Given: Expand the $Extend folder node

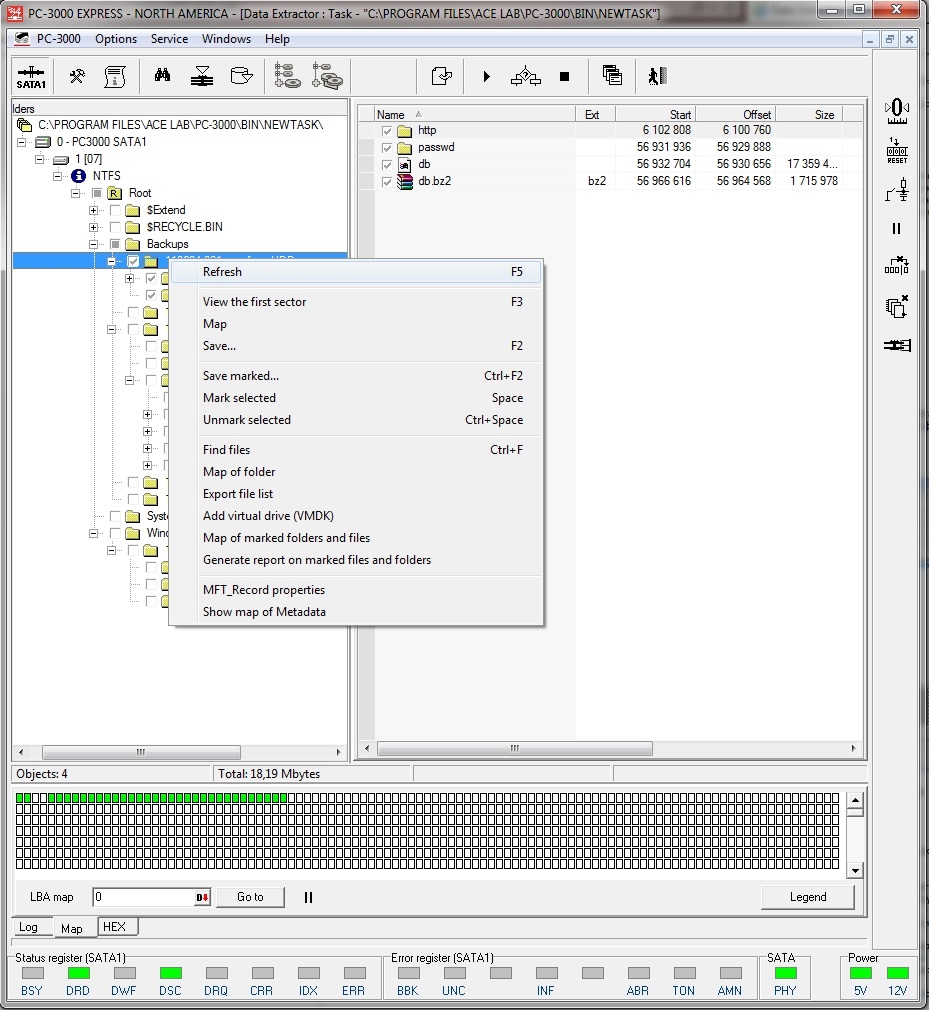Looking at the screenshot, I should 93,210.
